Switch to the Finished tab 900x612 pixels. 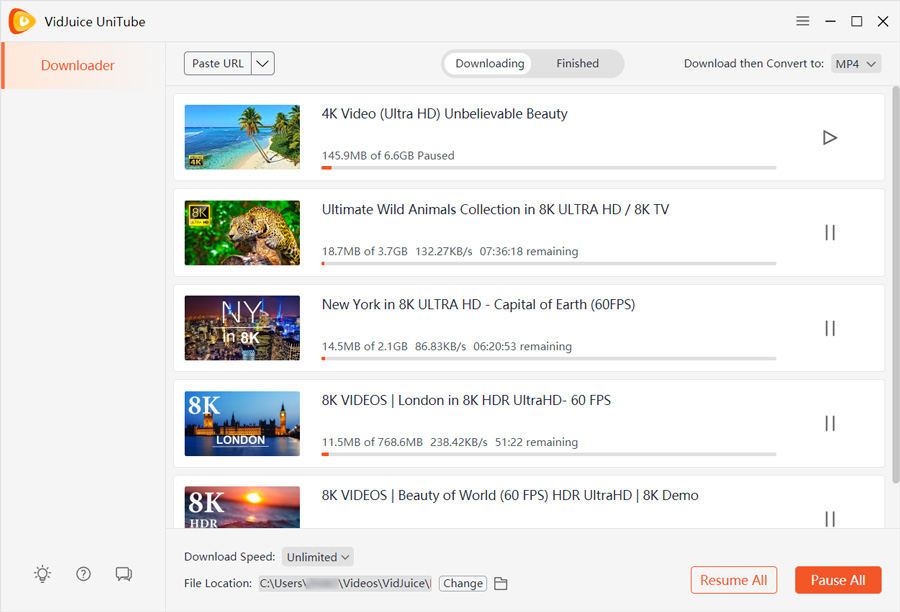coord(577,63)
